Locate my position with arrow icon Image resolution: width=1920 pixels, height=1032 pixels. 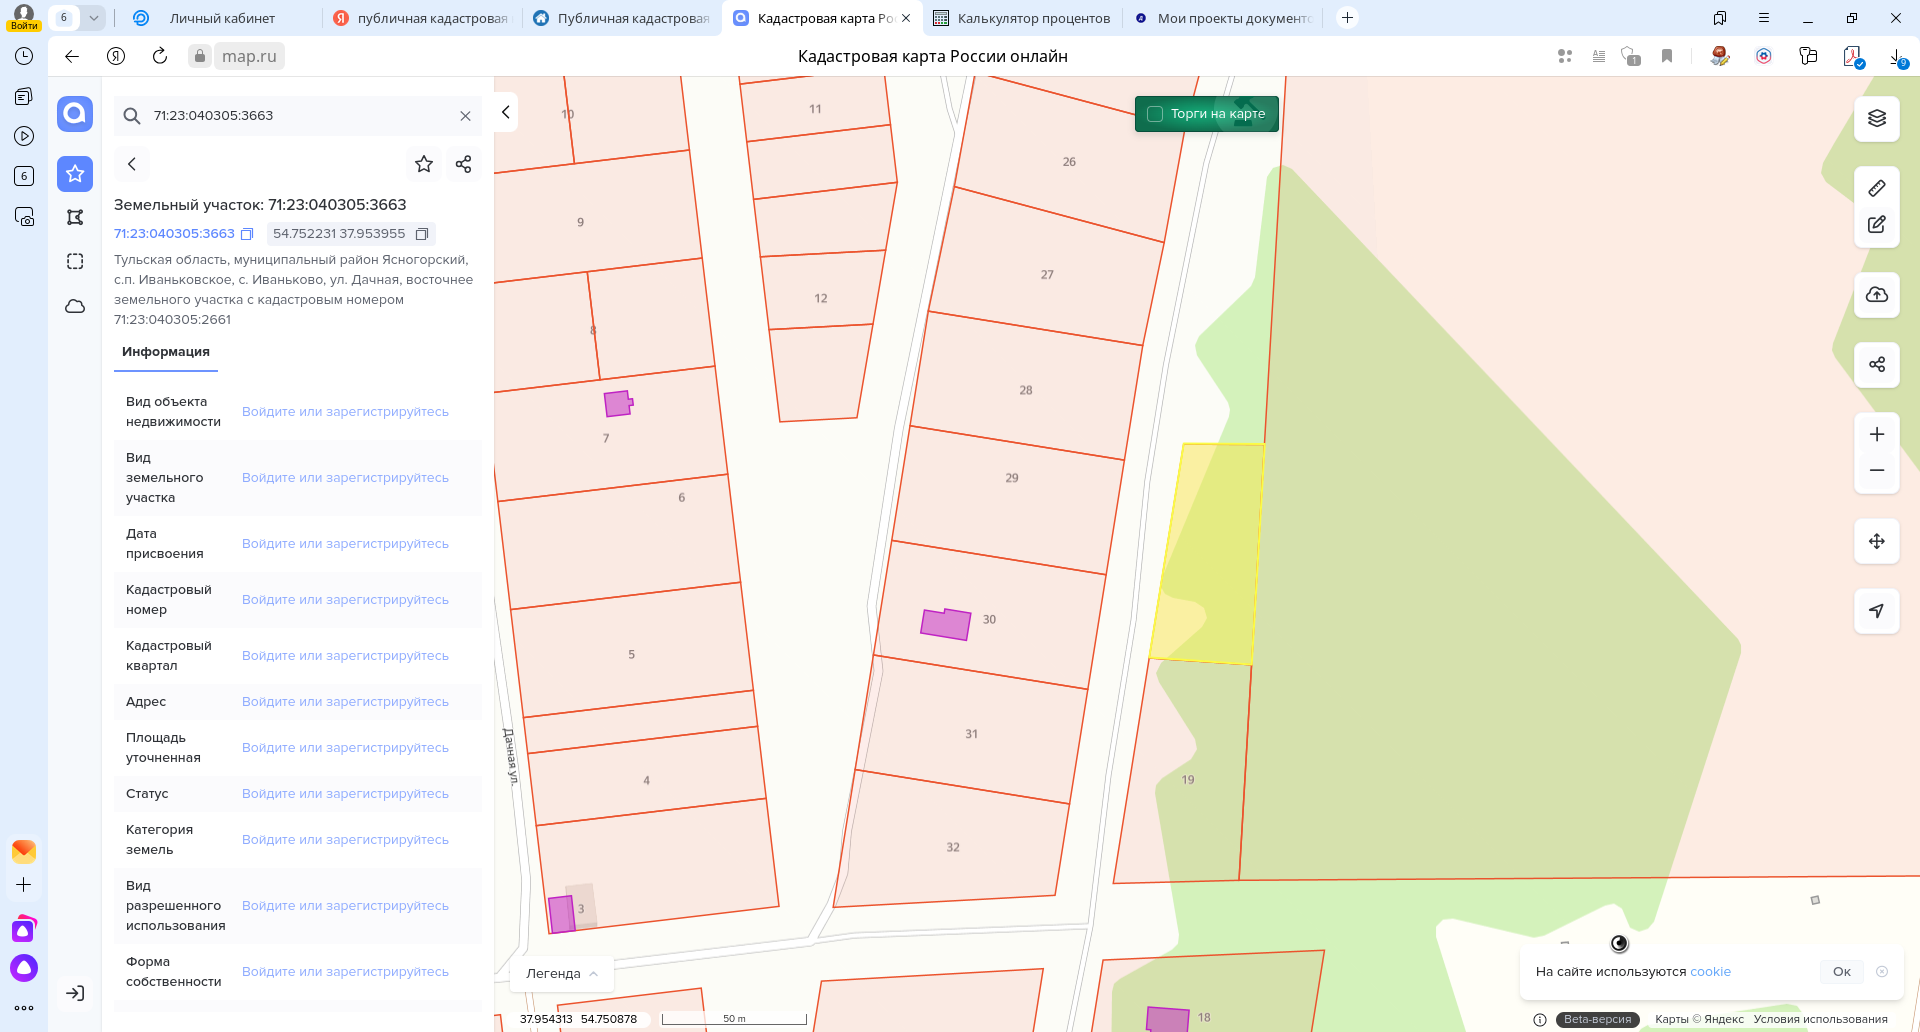1876,611
